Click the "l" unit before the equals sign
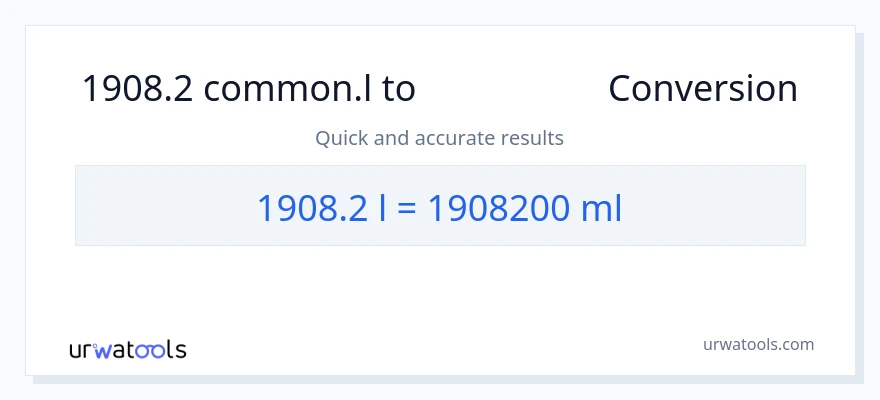The image size is (880, 400). (386, 207)
